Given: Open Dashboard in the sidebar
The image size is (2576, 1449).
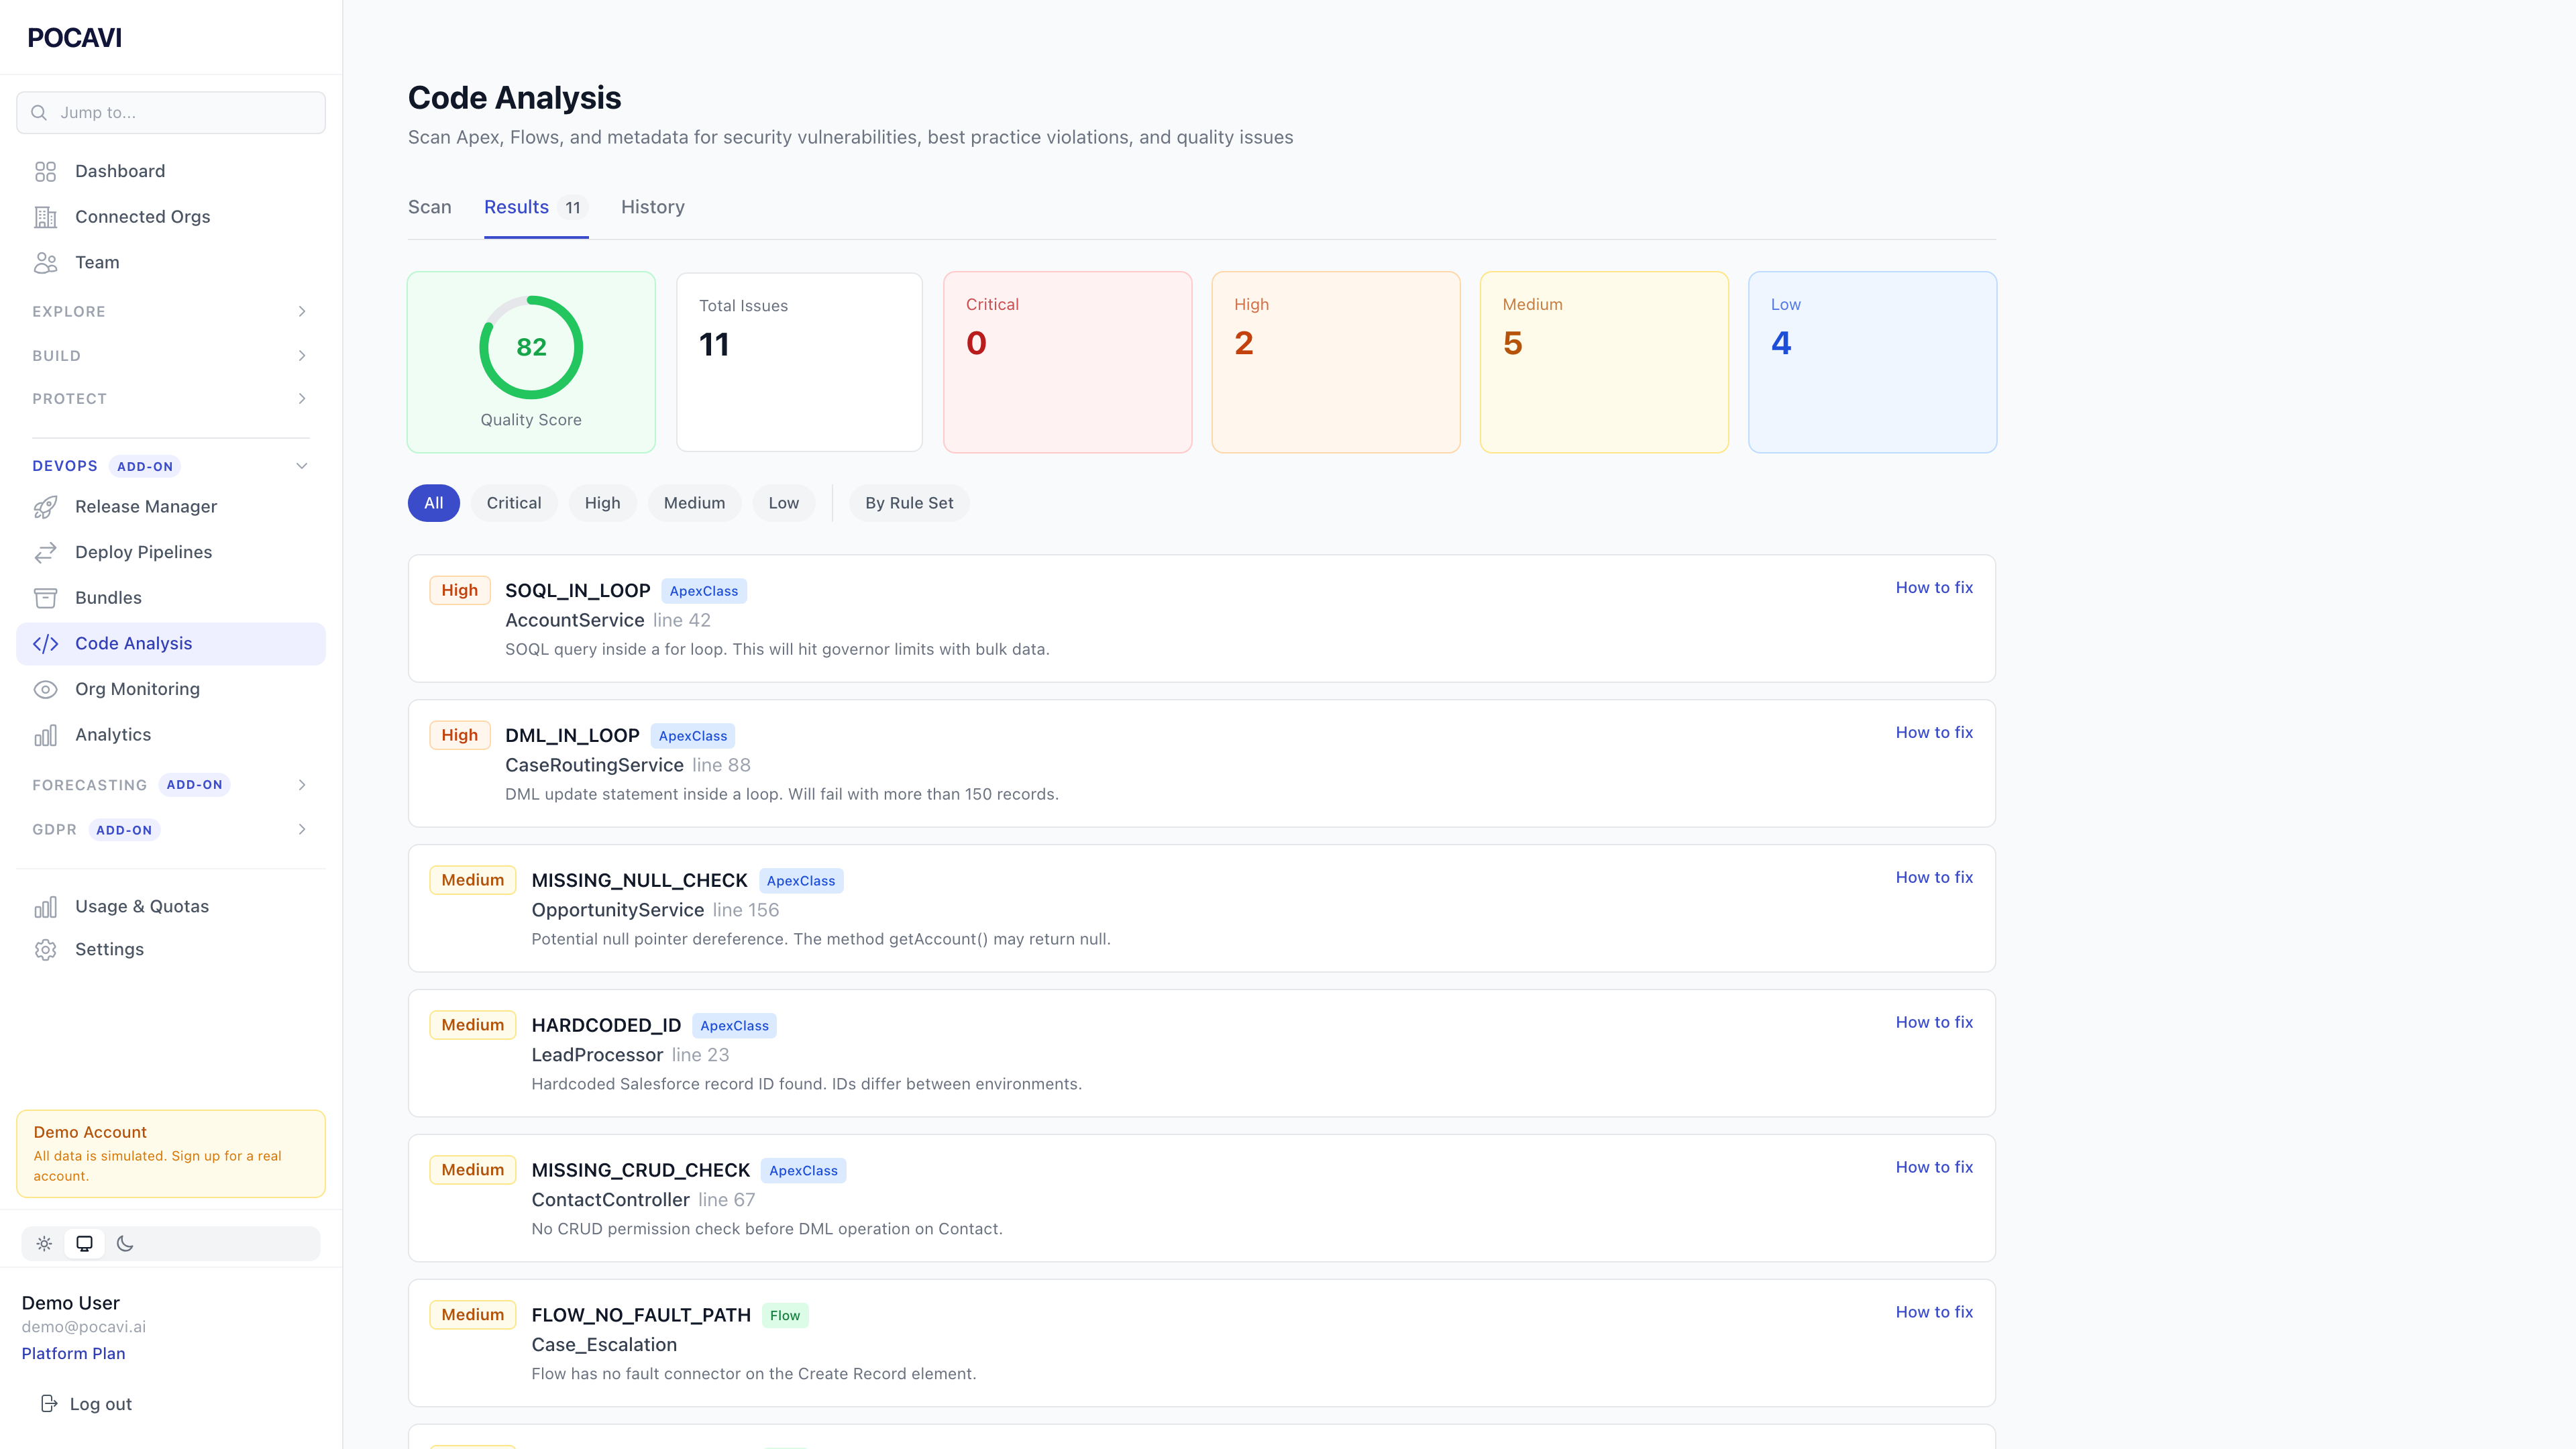Looking at the screenshot, I should pos(171,171).
